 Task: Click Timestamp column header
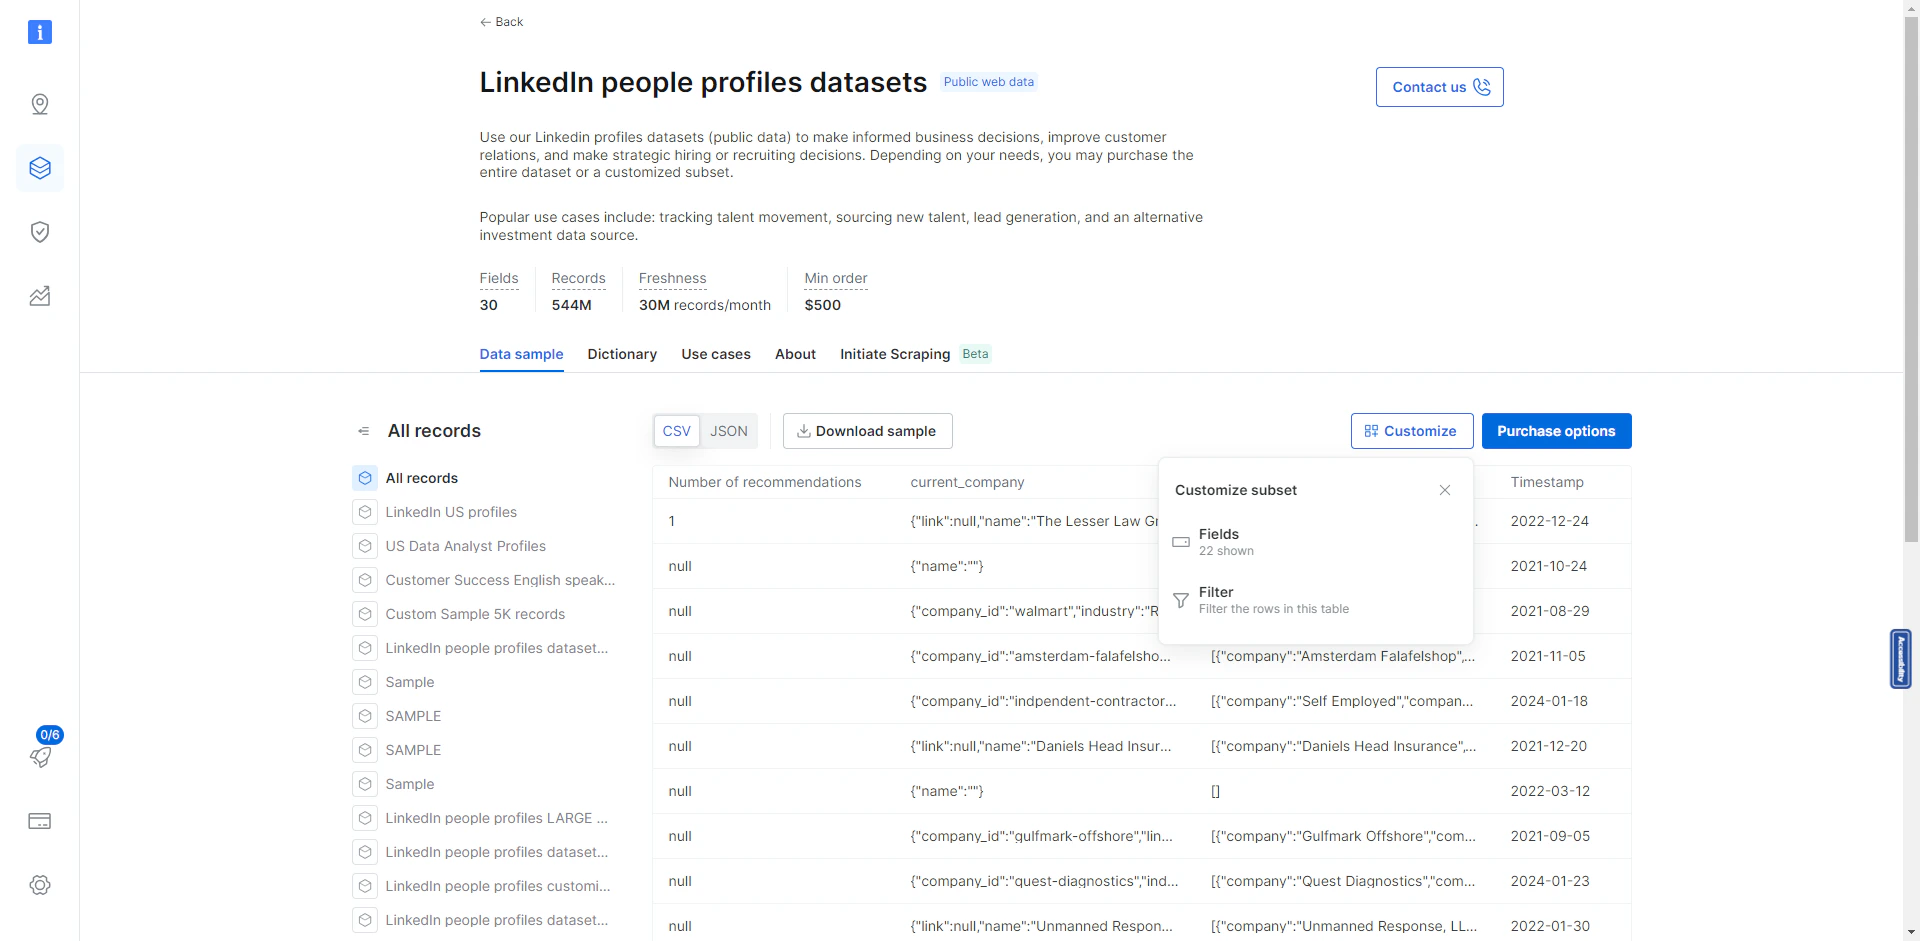coord(1547,482)
